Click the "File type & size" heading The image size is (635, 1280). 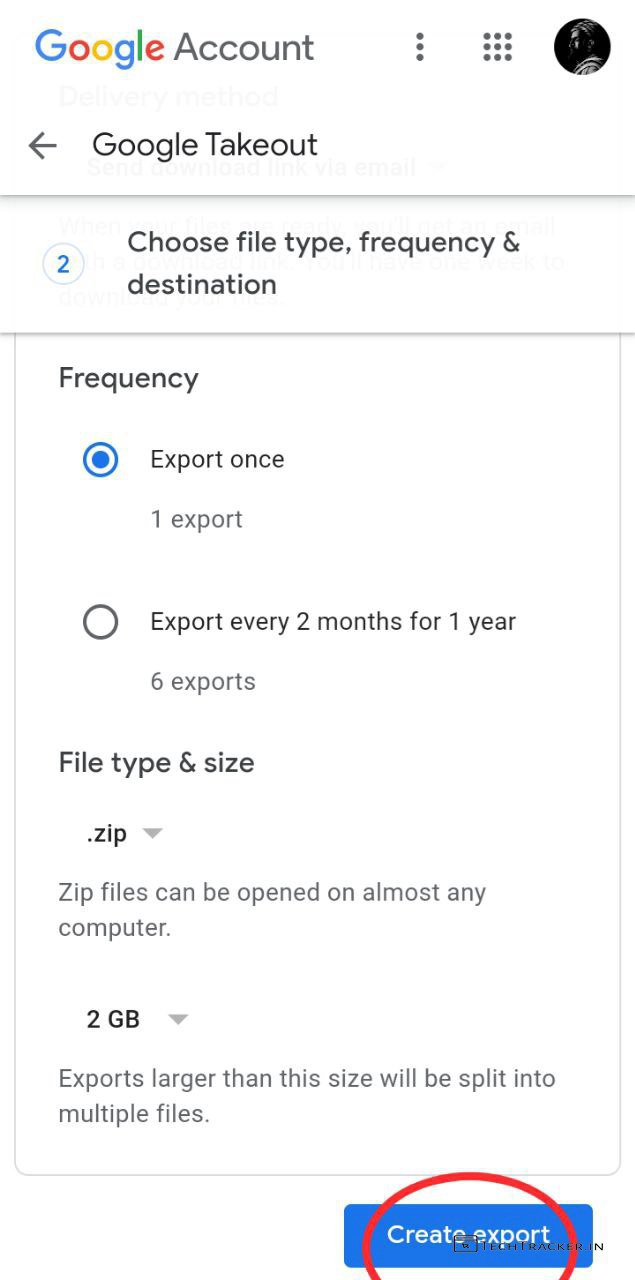156,763
